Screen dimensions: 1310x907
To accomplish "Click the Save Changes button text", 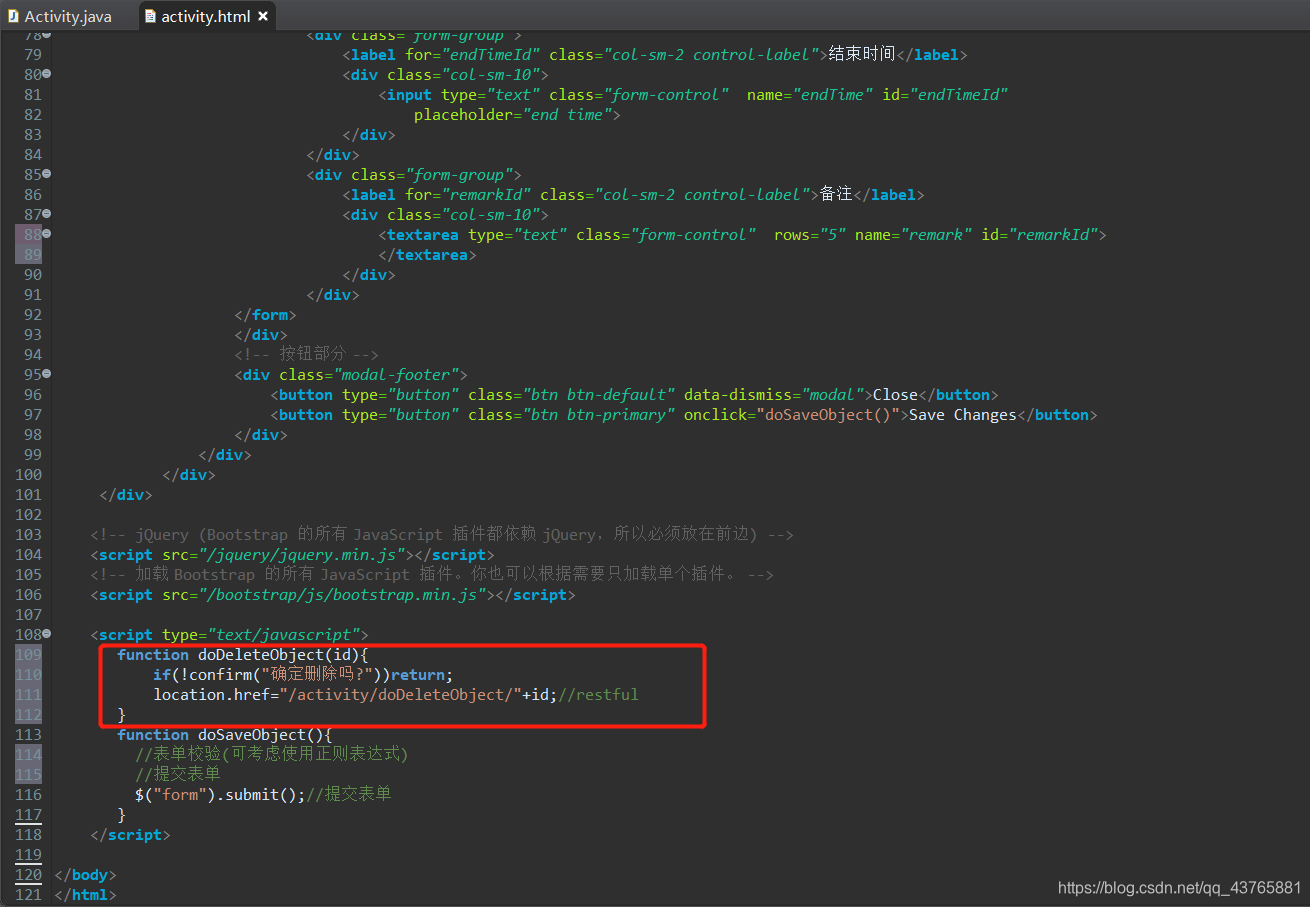I will click(x=962, y=415).
